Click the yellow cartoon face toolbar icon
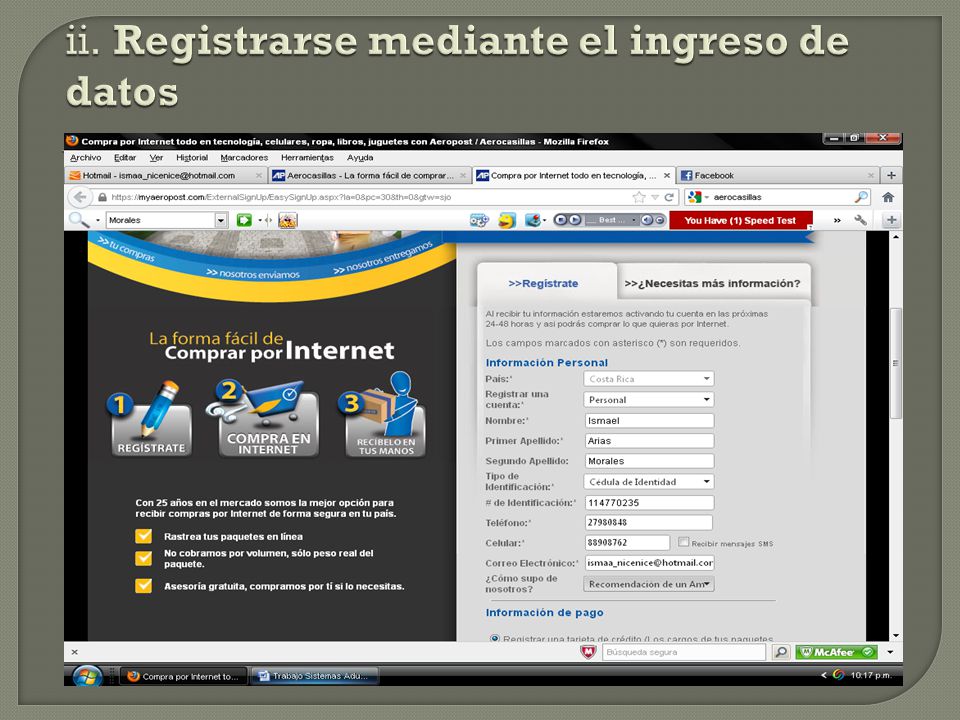The height and width of the screenshot is (720, 960). [x=506, y=220]
